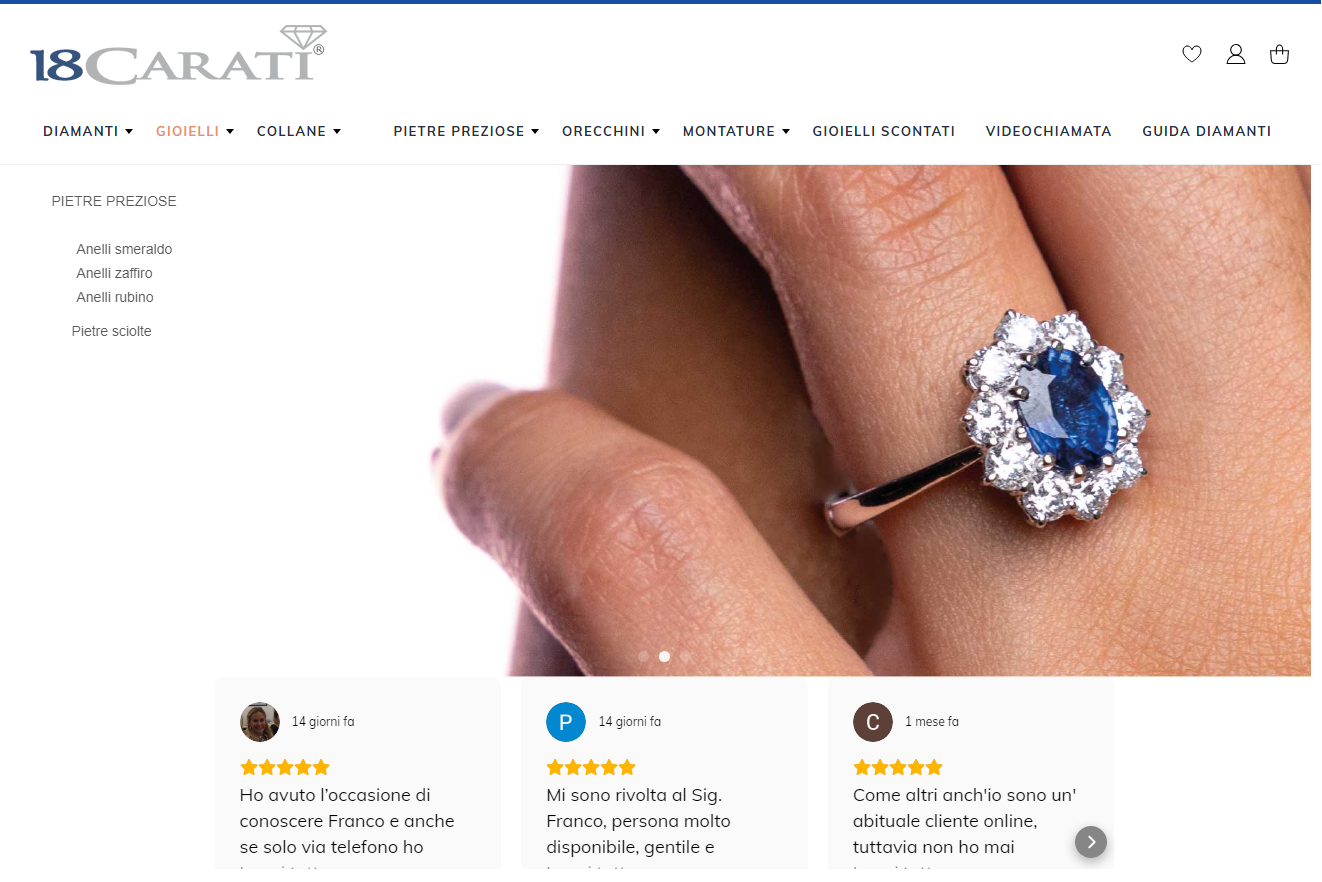Go to Anelli zaffiro link
The height and width of the screenshot is (882, 1322).
tap(115, 273)
